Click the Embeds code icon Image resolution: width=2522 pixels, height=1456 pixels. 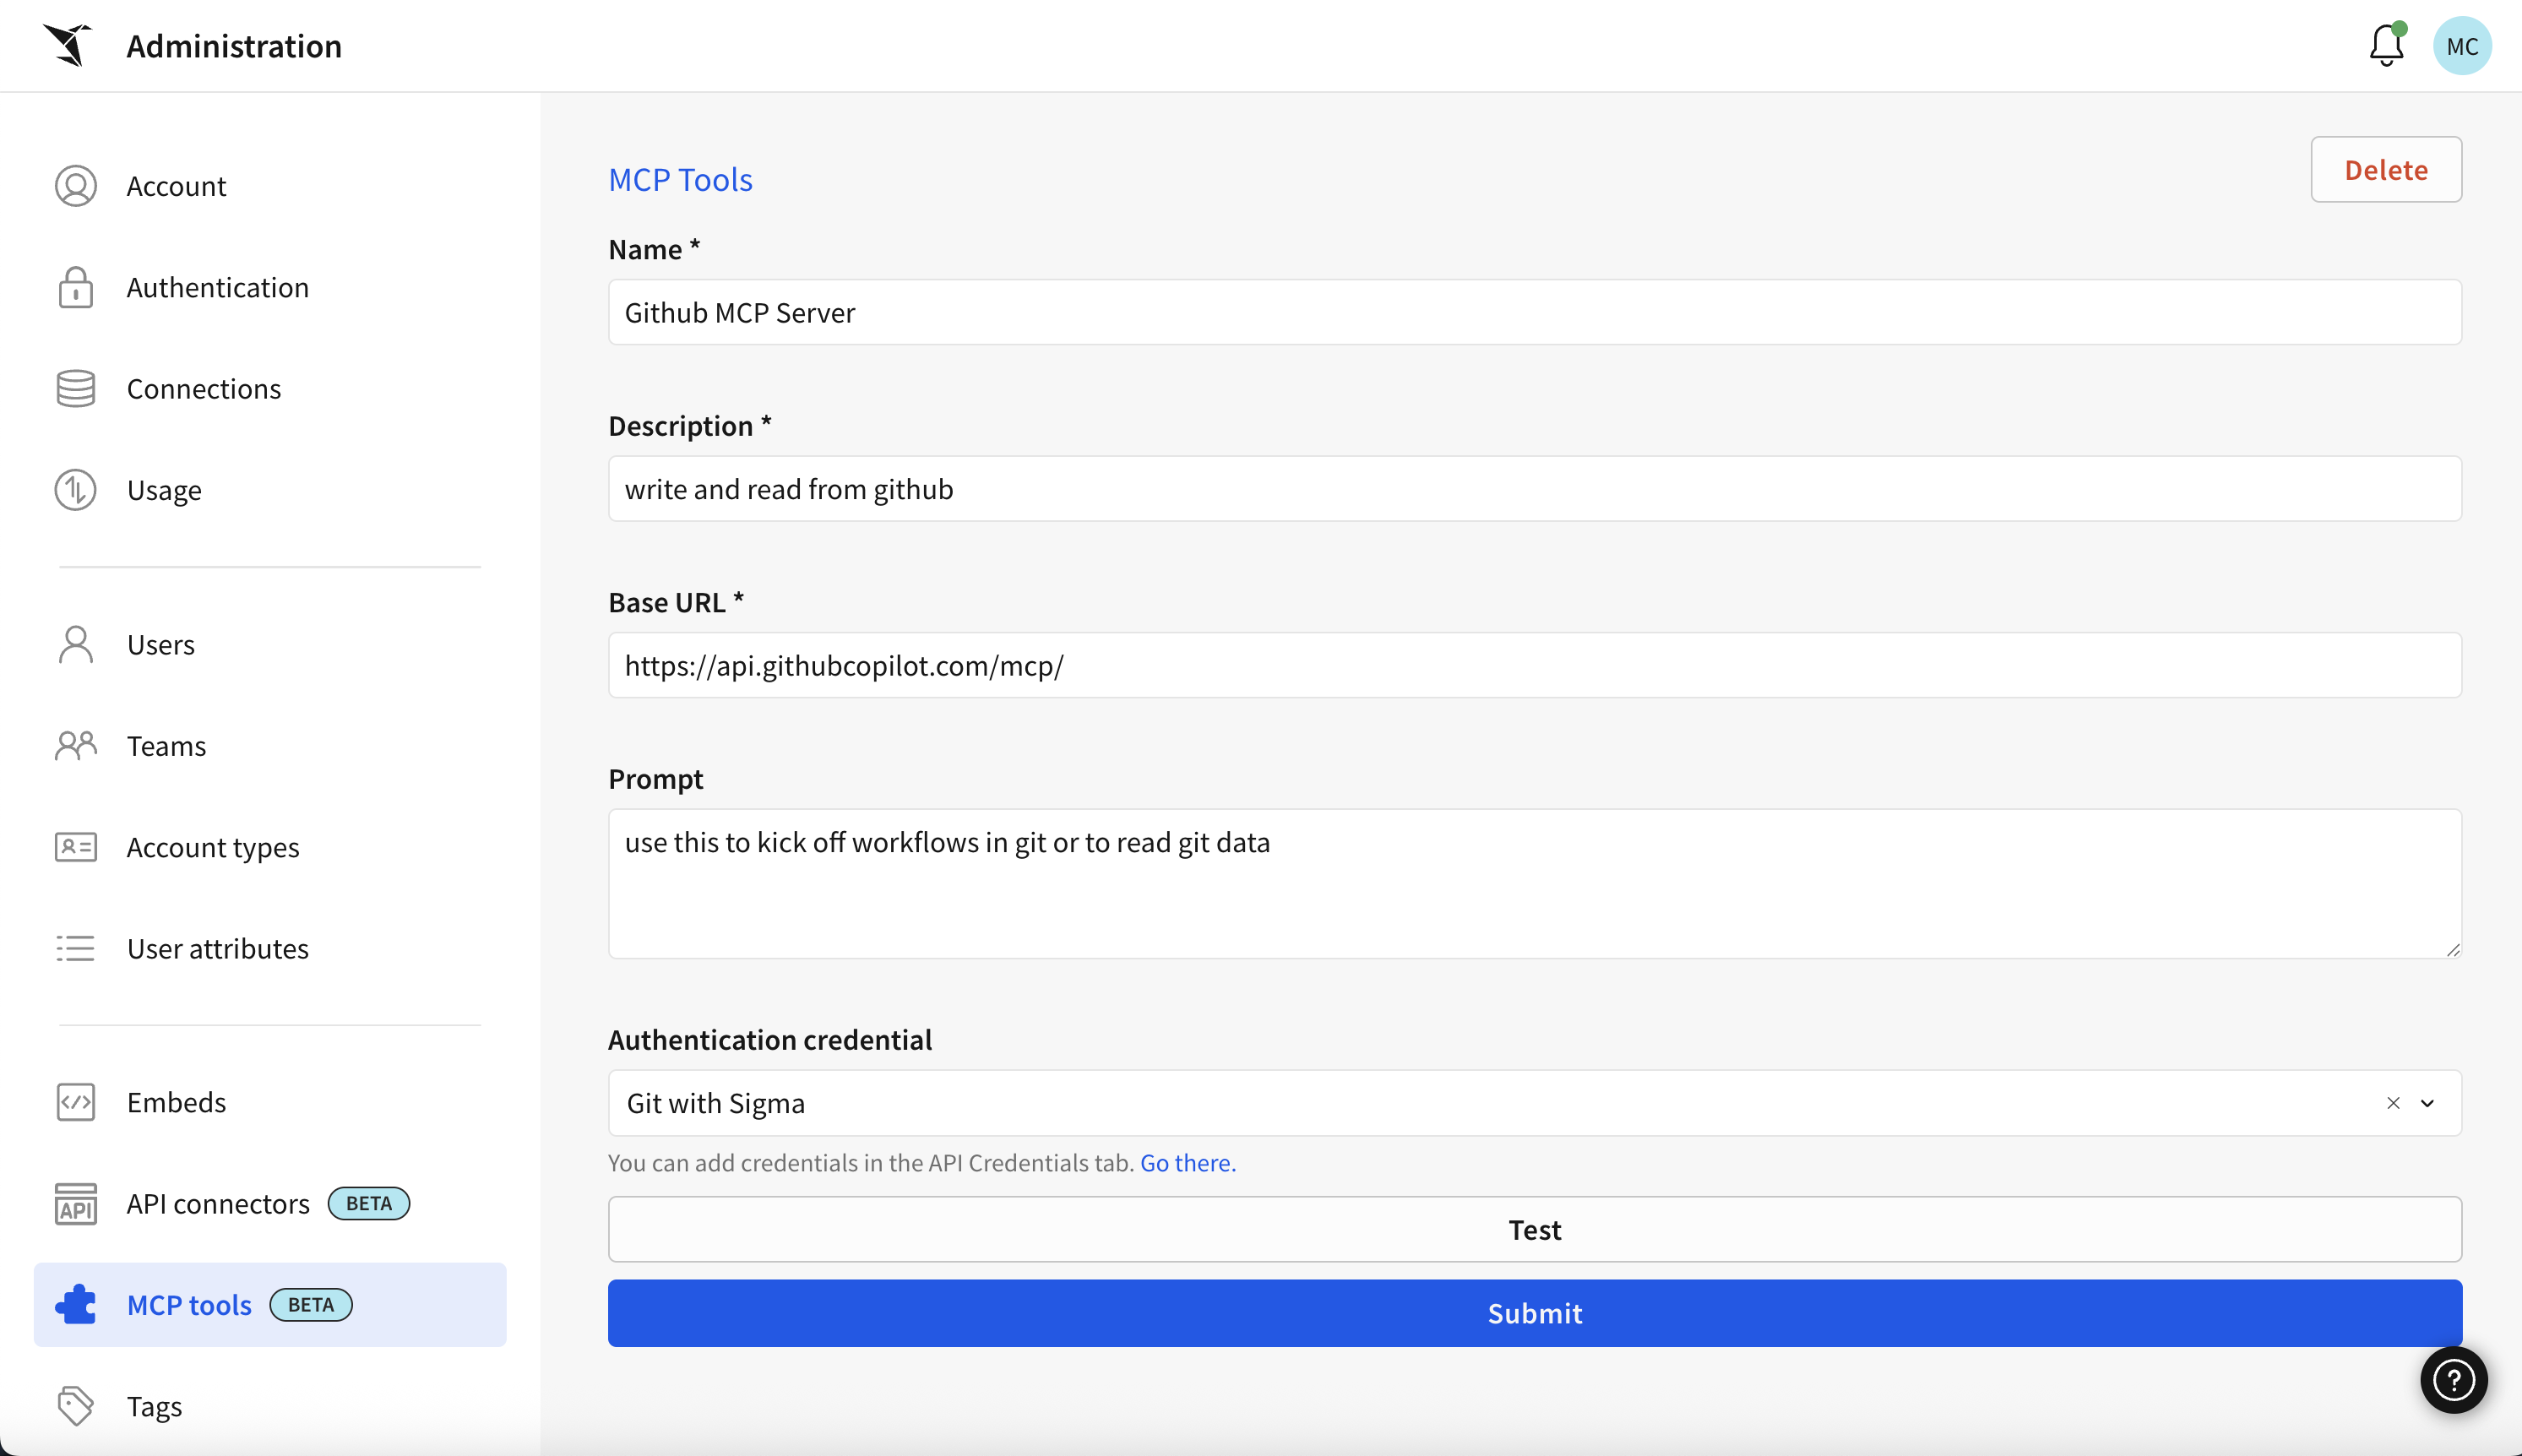75,1102
